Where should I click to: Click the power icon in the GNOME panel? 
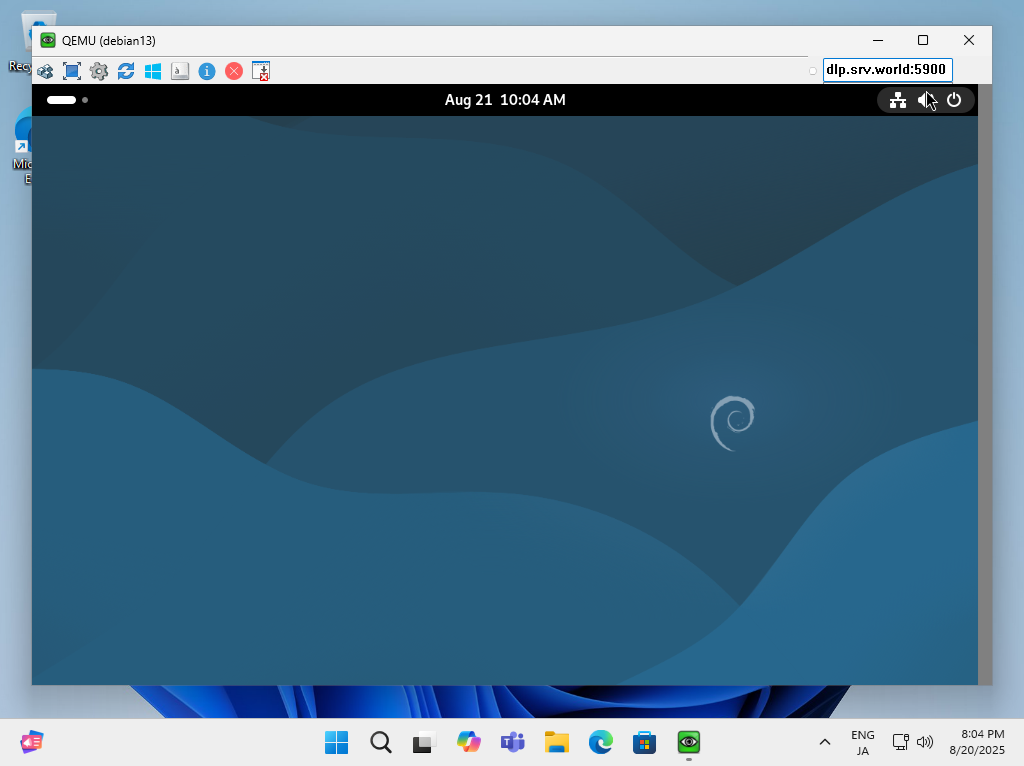[954, 100]
